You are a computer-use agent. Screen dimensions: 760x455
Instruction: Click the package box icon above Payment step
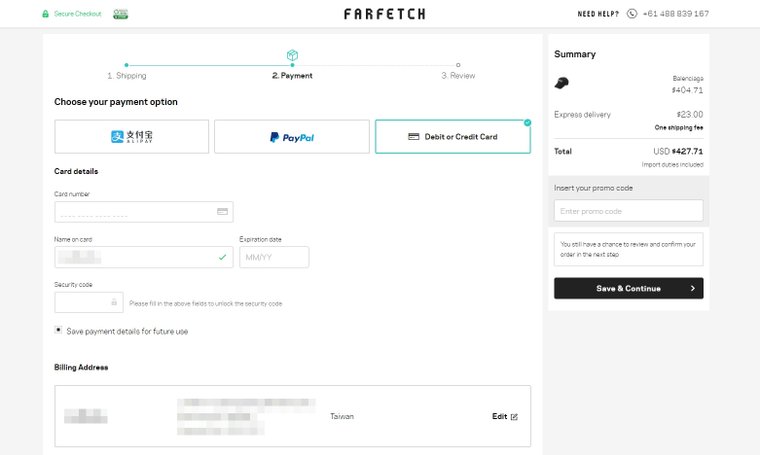(292, 55)
